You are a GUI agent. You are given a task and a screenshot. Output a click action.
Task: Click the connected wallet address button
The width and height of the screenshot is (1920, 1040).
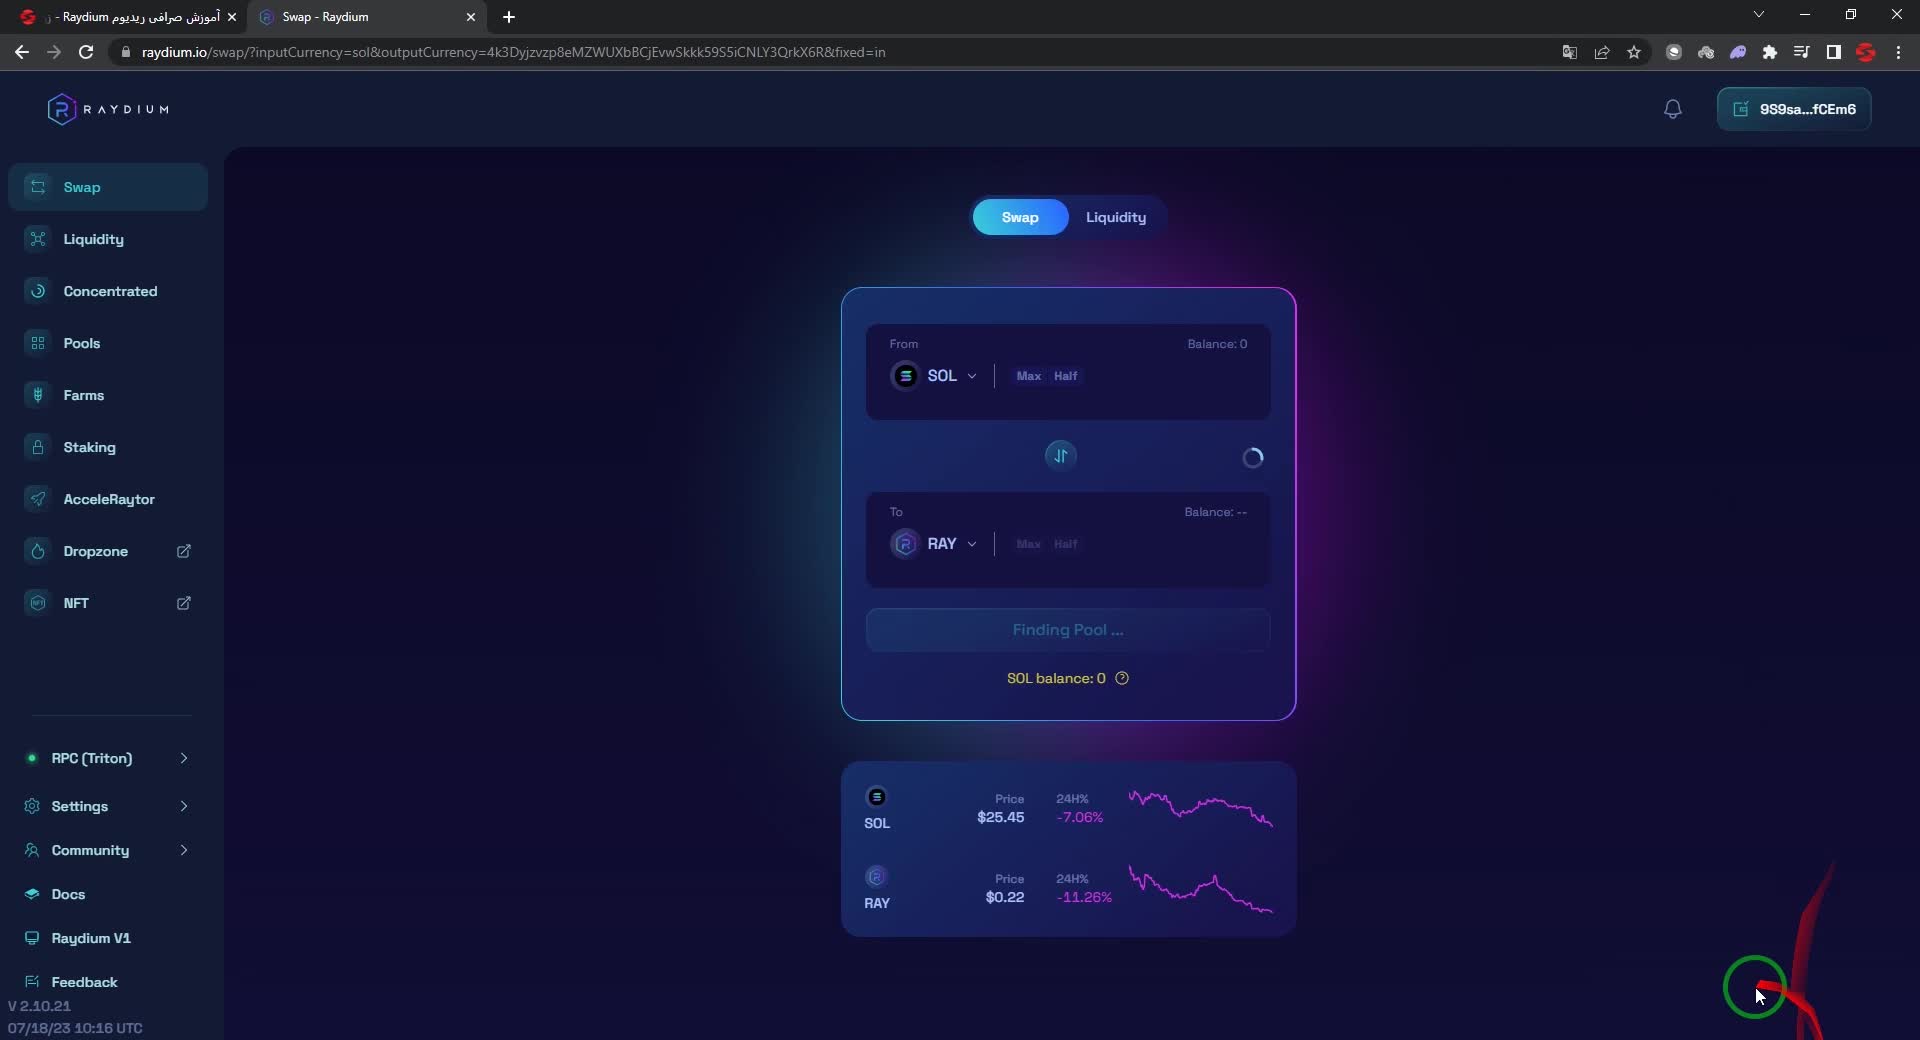pos(1794,109)
